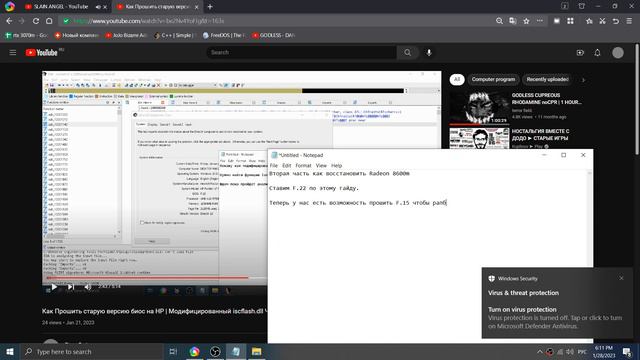Open the 'Новый компью' bookmark
Viewport: 640px width, 360px height.
click(x=76, y=36)
